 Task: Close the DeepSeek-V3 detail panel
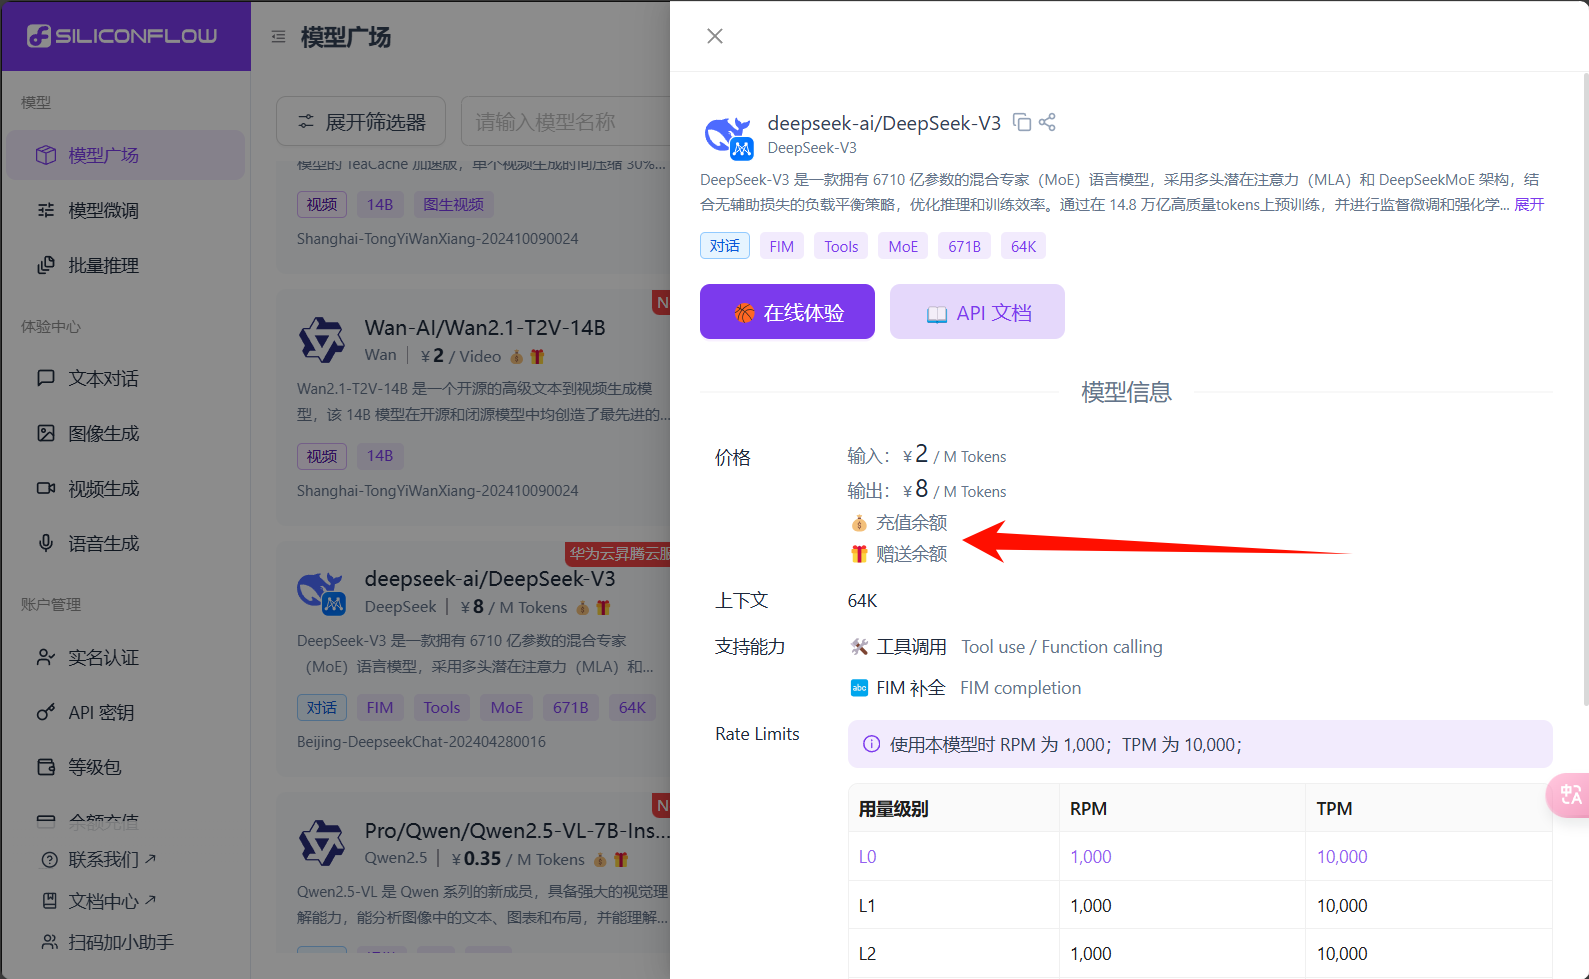[x=715, y=36]
